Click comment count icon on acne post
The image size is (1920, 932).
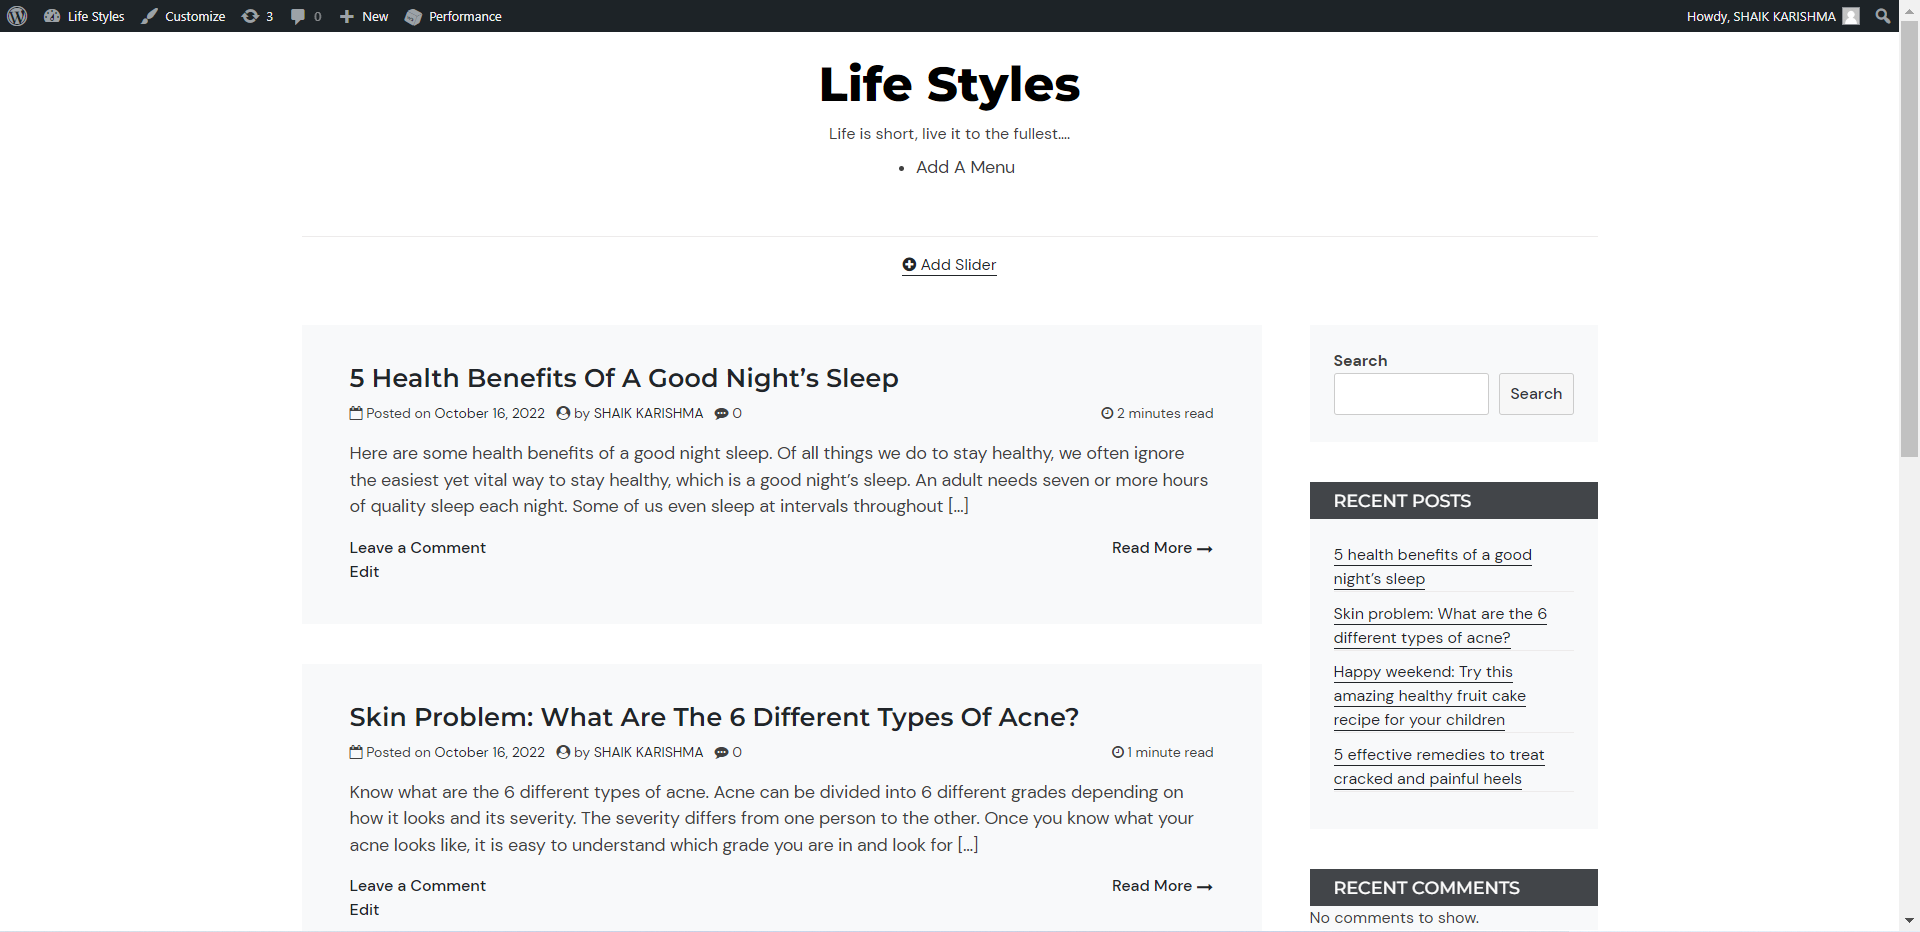pos(721,752)
